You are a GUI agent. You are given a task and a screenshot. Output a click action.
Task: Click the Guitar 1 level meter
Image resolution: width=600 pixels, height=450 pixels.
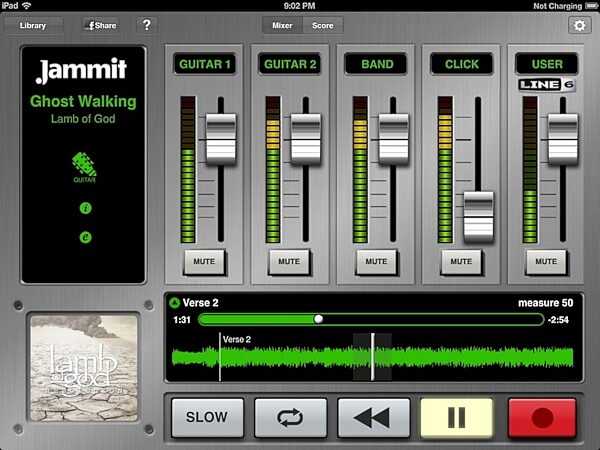click(188, 170)
